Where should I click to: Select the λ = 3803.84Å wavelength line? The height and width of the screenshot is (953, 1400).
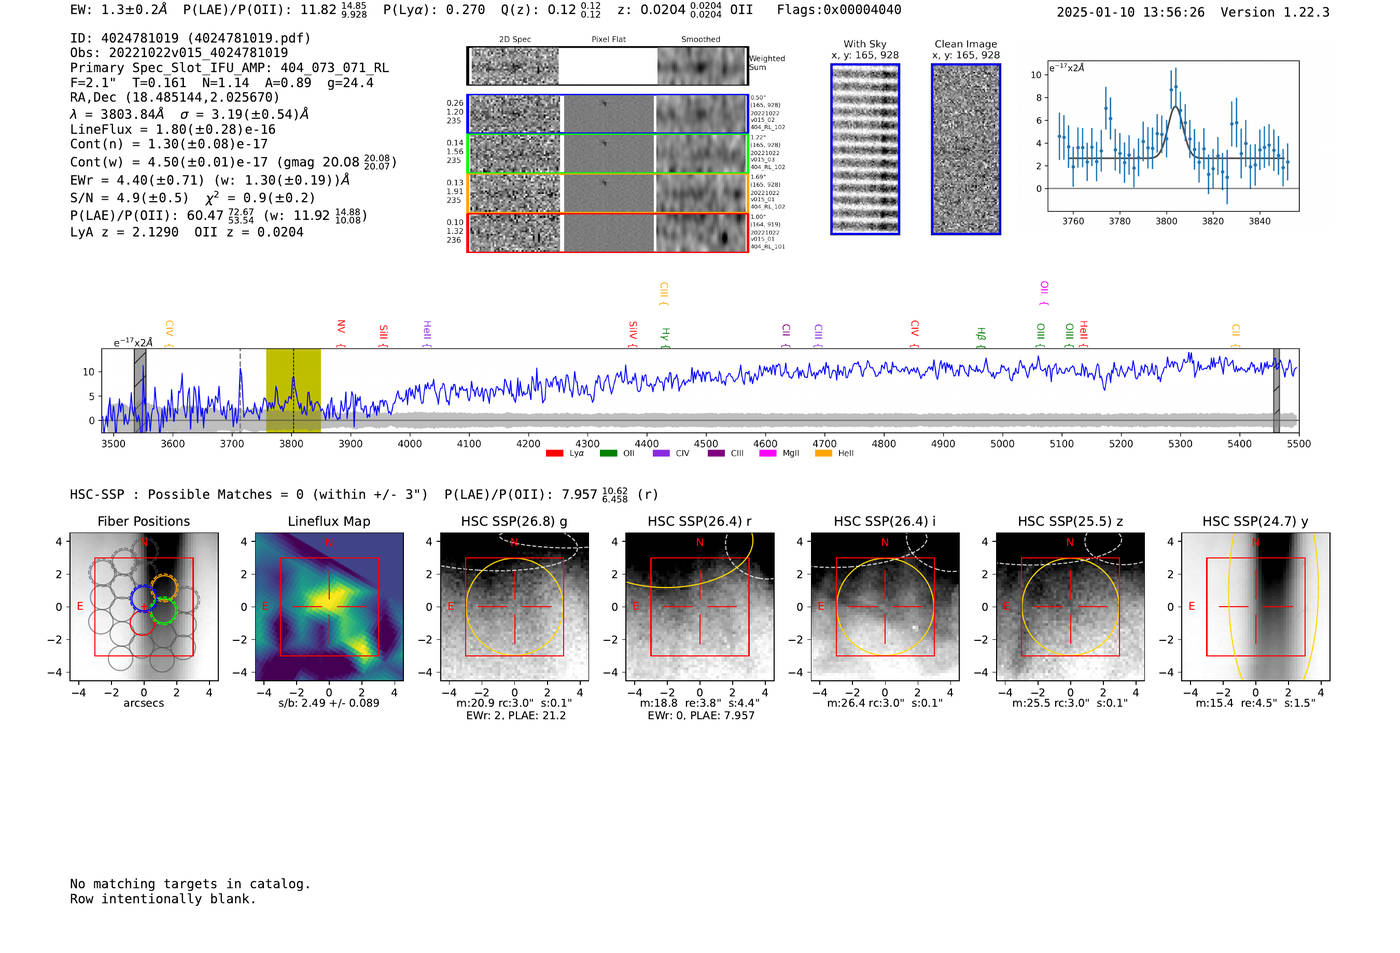click(x=189, y=114)
